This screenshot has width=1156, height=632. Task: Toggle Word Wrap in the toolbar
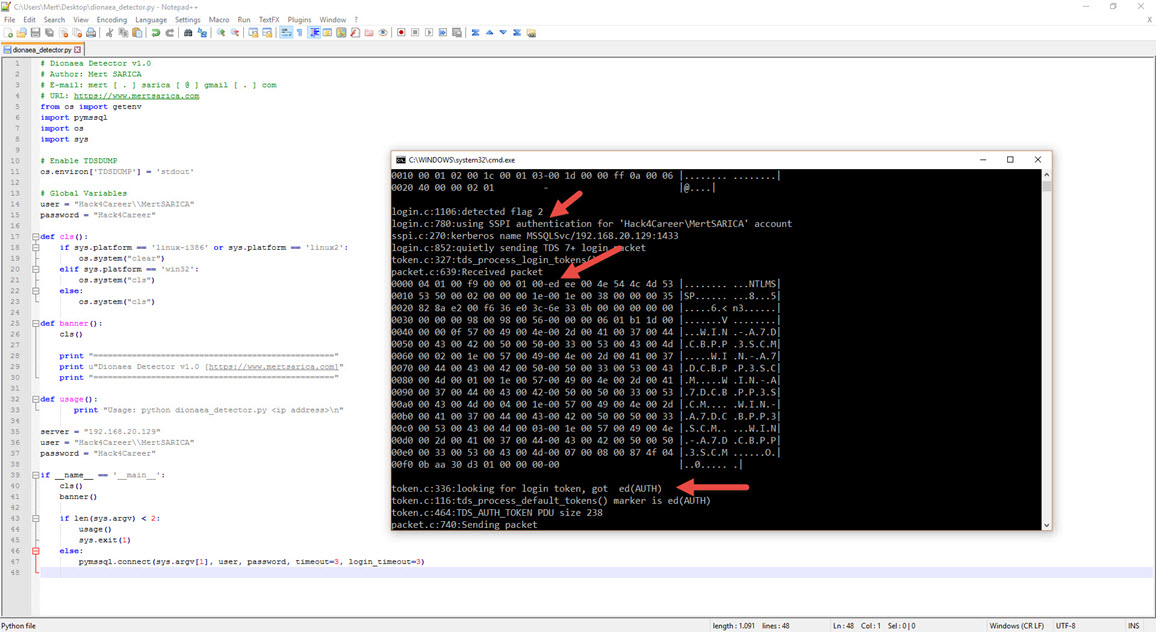[x=286, y=33]
